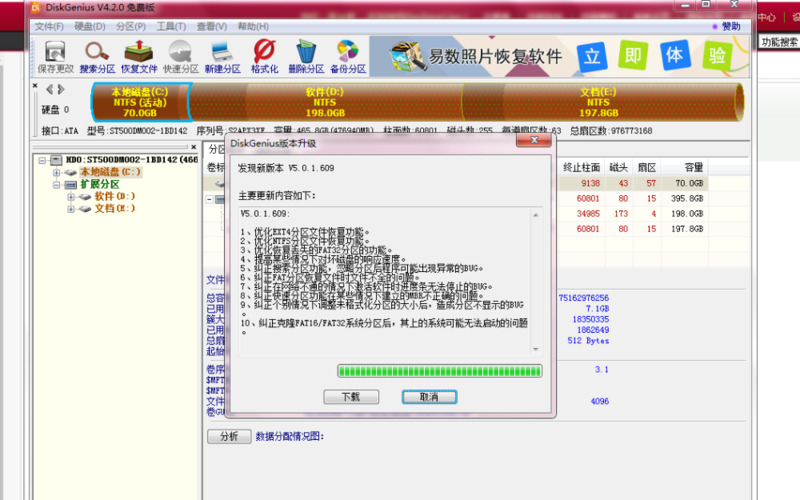
Task: Collapse the HD0:ST500DM002 disk node
Action: 42,160
